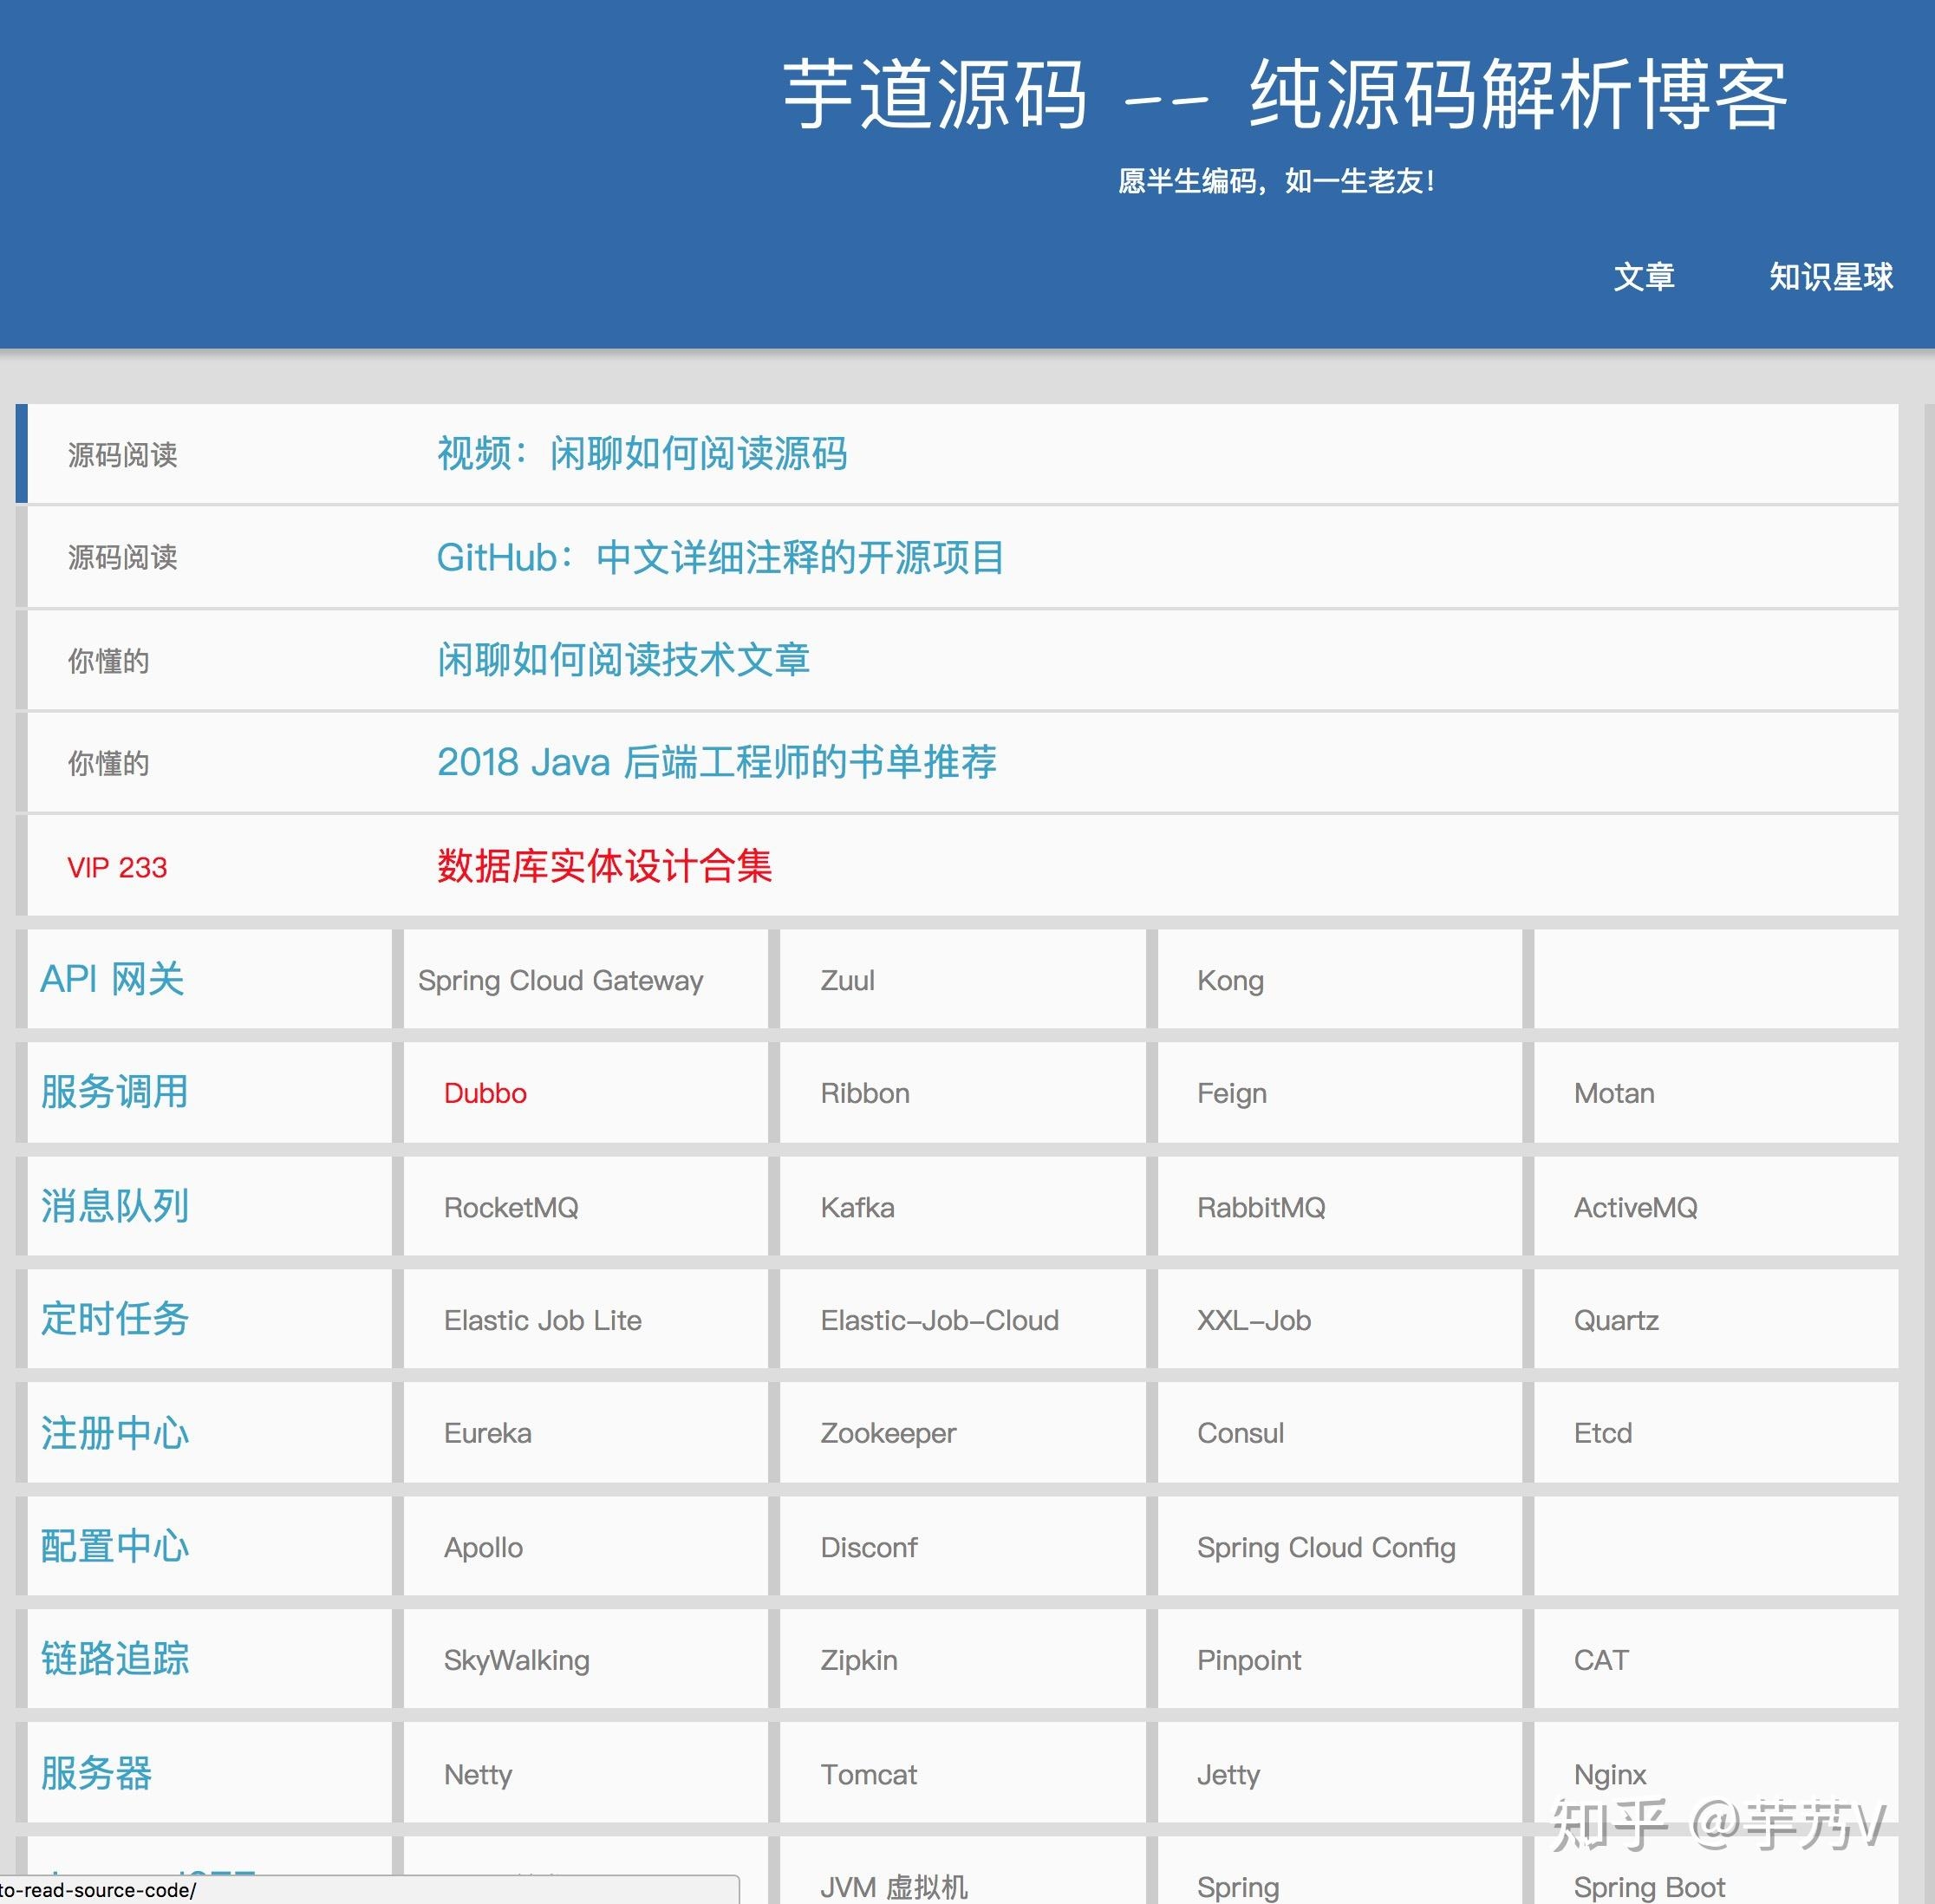Open 2018 Java 后端工程师的书单推荐
The width and height of the screenshot is (1935, 1904).
click(x=717, y=763)
